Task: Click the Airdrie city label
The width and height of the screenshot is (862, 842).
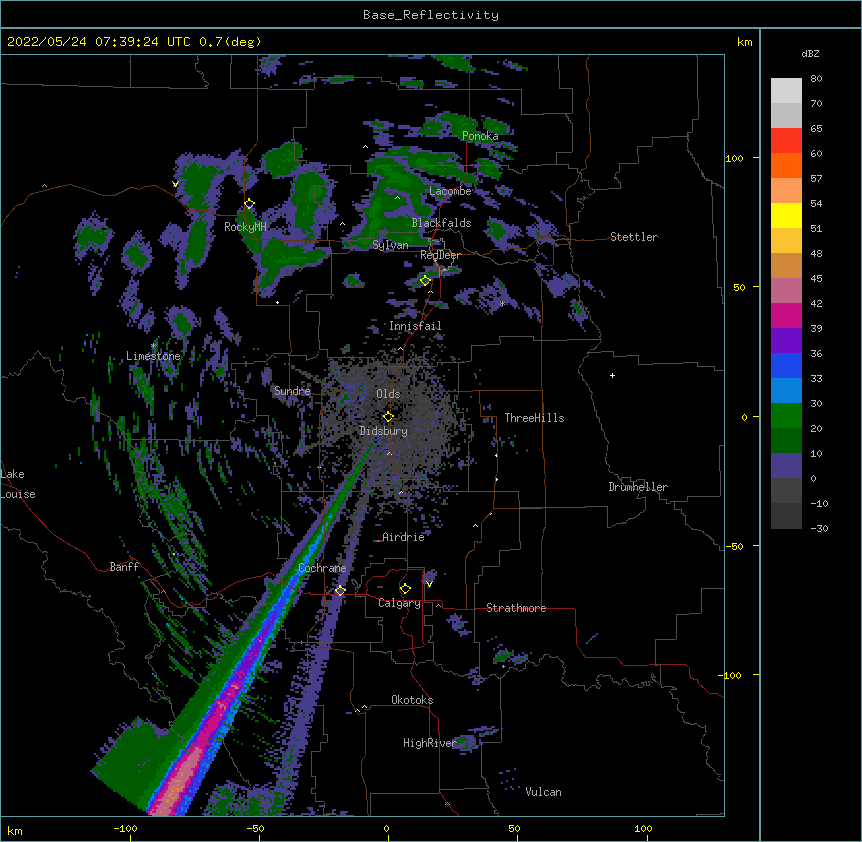Action: coord(403,537)
